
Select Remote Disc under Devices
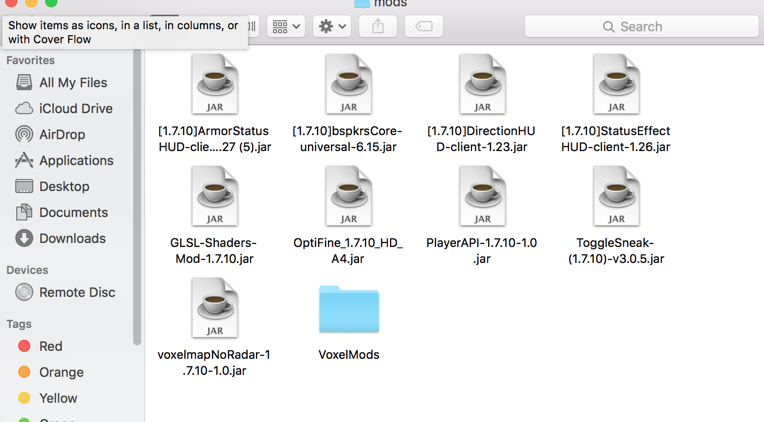[66, 292]
